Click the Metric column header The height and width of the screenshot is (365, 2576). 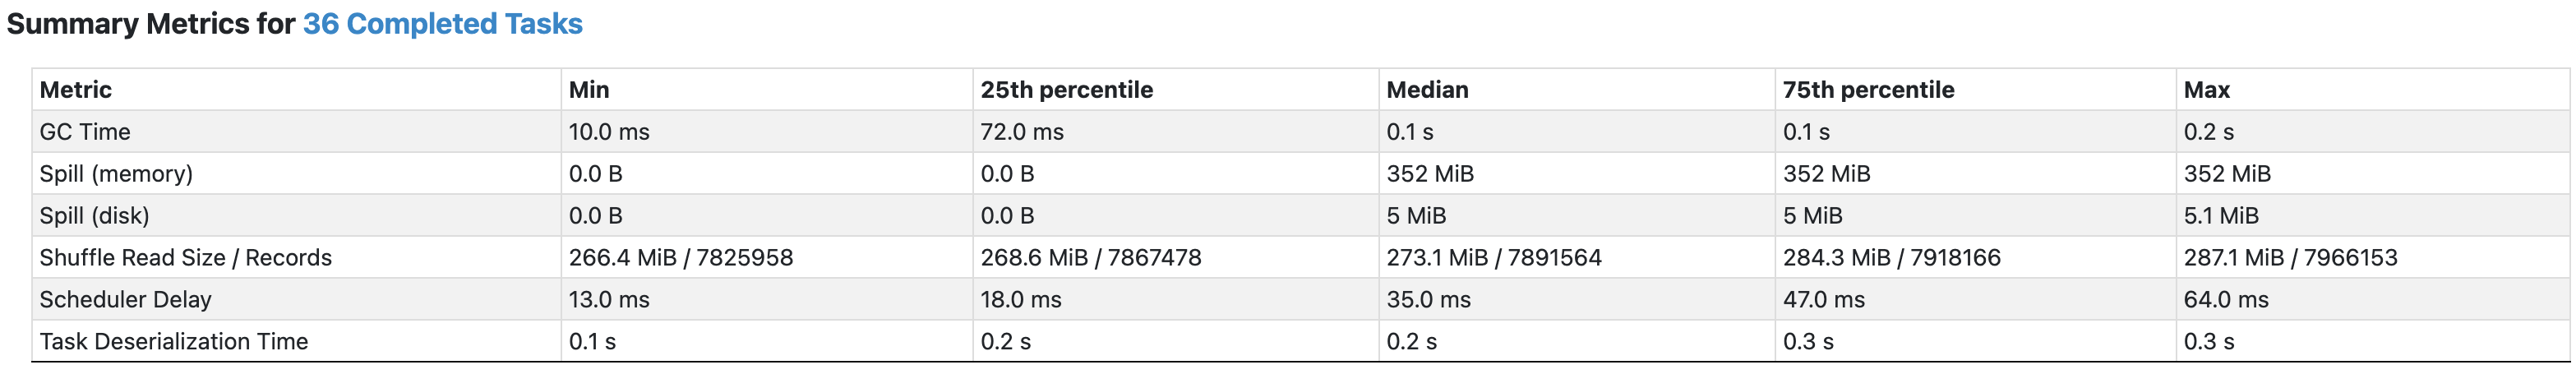(75, 90)
